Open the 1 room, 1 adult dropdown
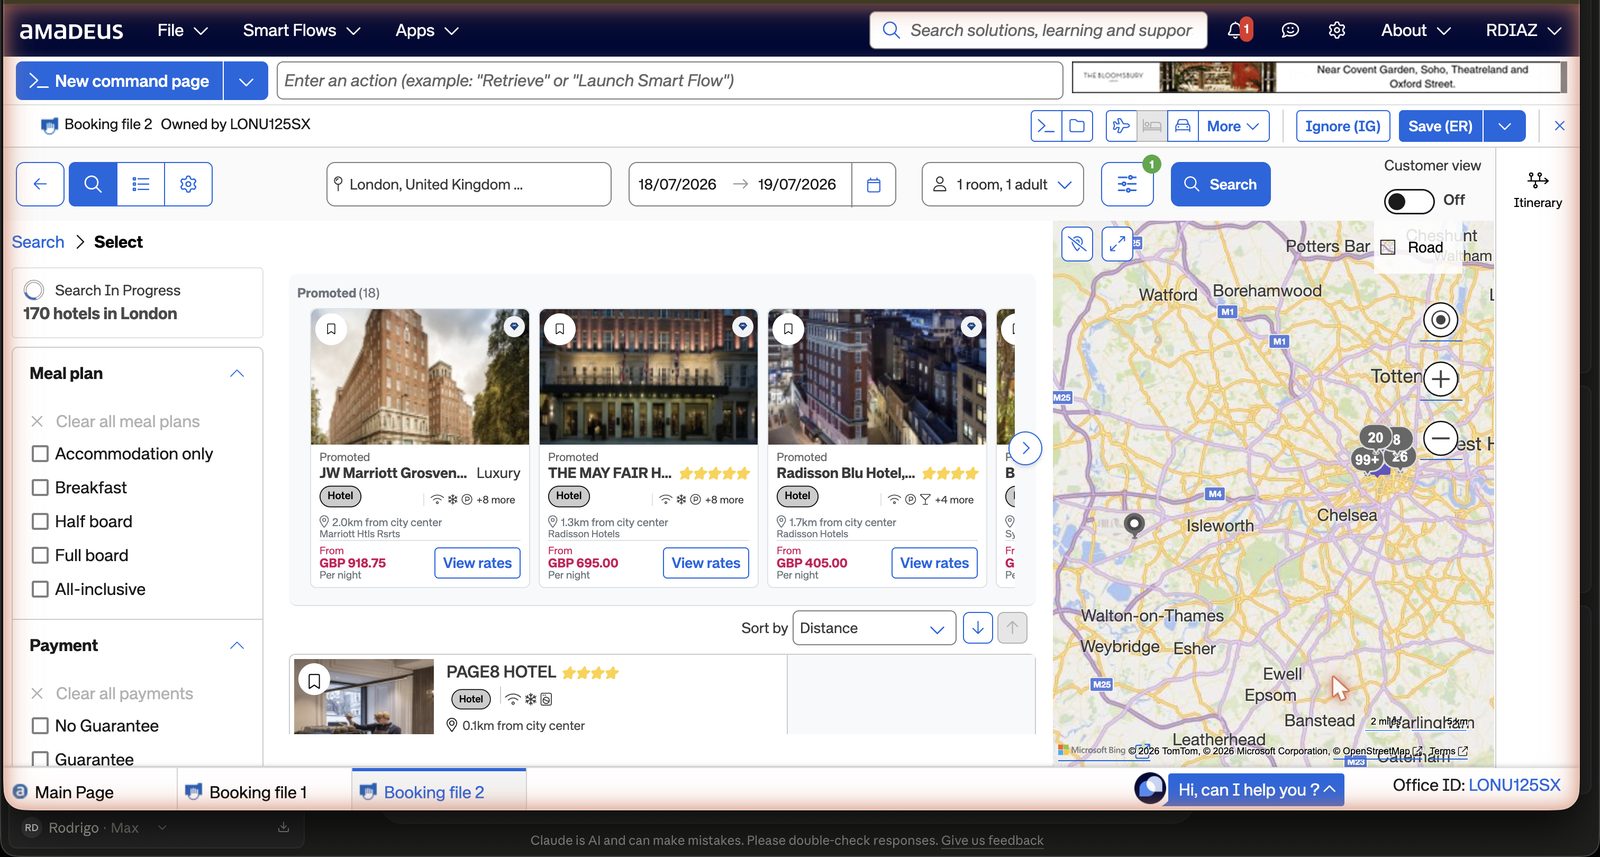 (1003, 184)
